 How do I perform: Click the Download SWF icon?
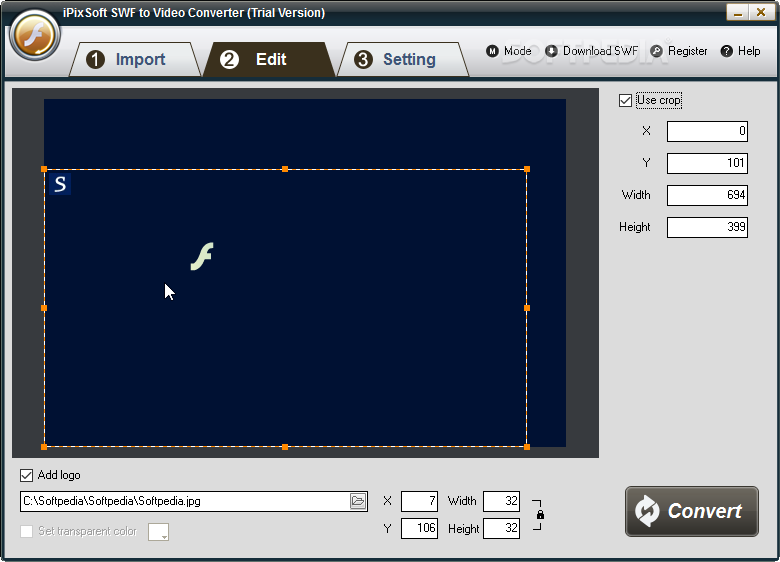tap(551, 51)
